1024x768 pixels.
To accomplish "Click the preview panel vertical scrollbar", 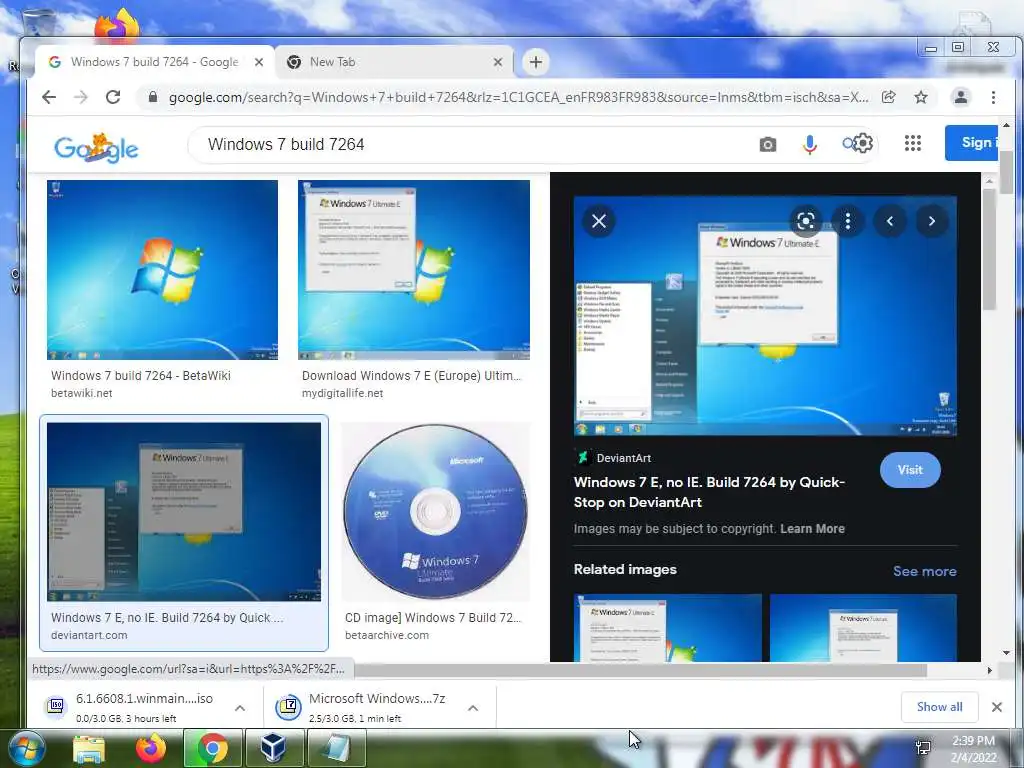I will pyautogui.click(x=989, y=250).
